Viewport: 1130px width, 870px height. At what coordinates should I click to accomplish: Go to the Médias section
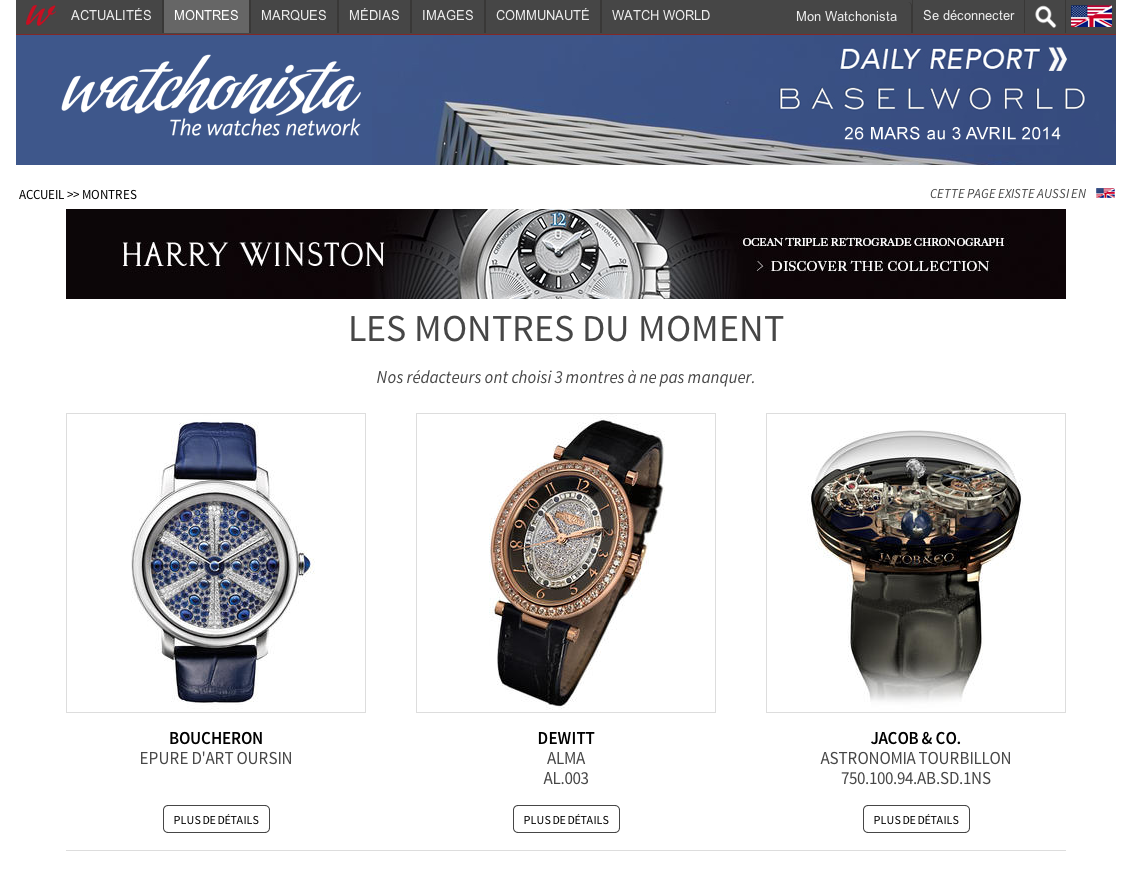click(374, 16)
